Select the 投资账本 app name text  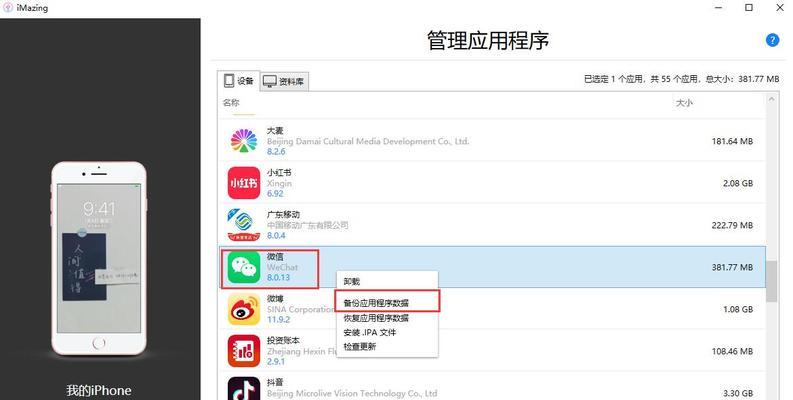[283, 340]
